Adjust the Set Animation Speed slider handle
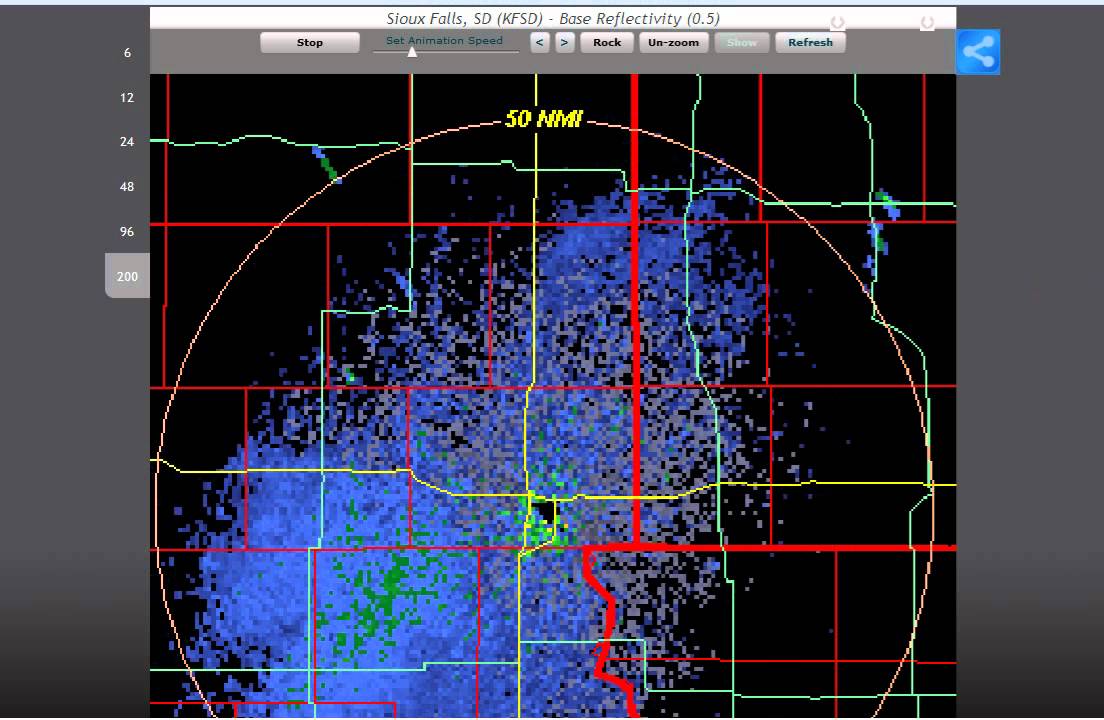The height and width of the screenshot is (720, 1104). click(413, 52)
